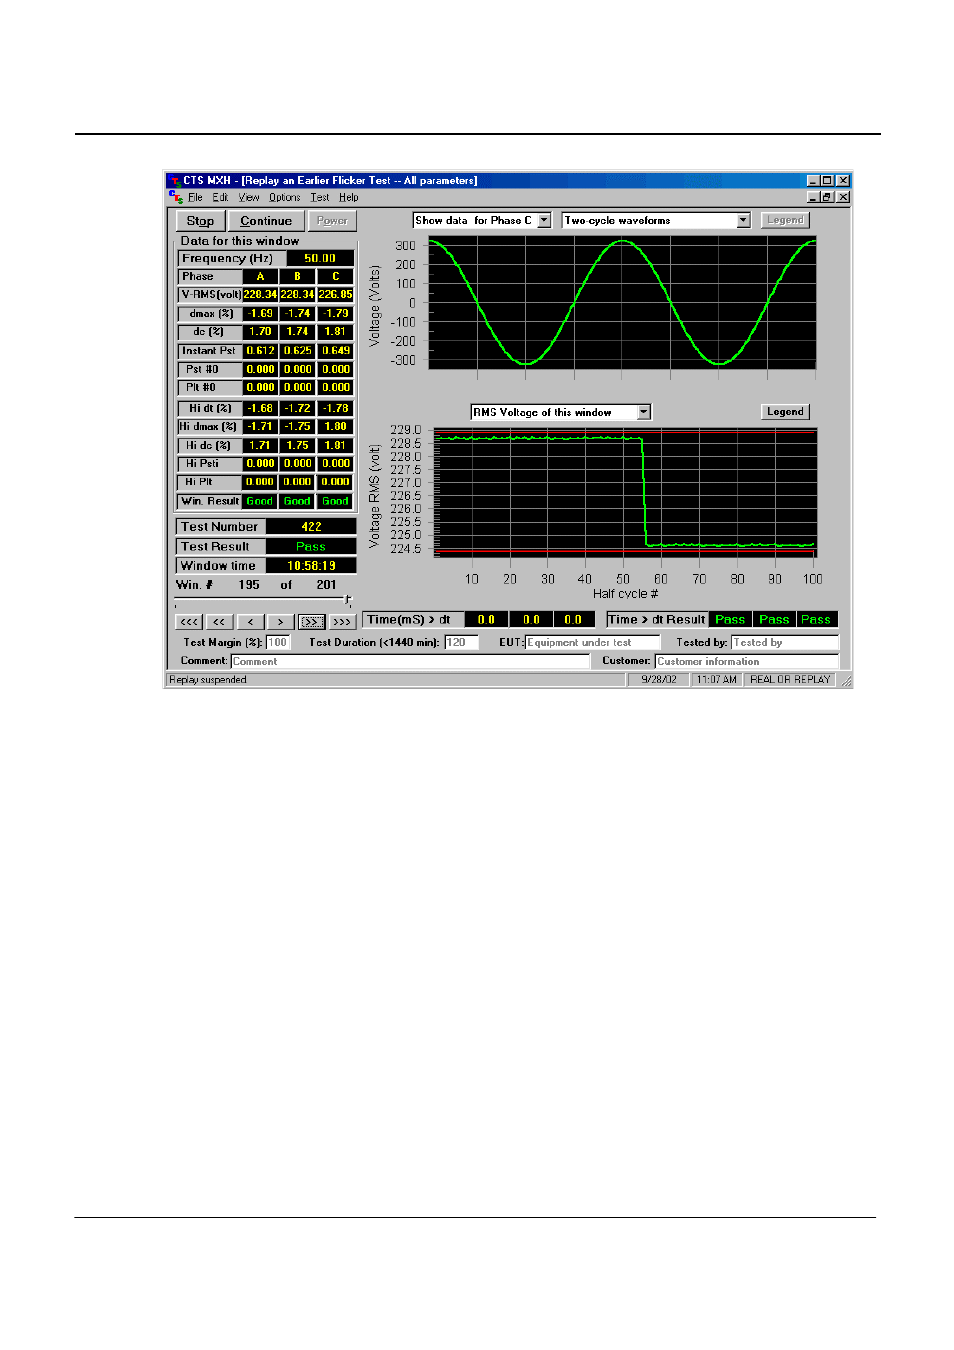Click the Comment text field
Screen dimensions: 954x1350
(x=410, y=661)
